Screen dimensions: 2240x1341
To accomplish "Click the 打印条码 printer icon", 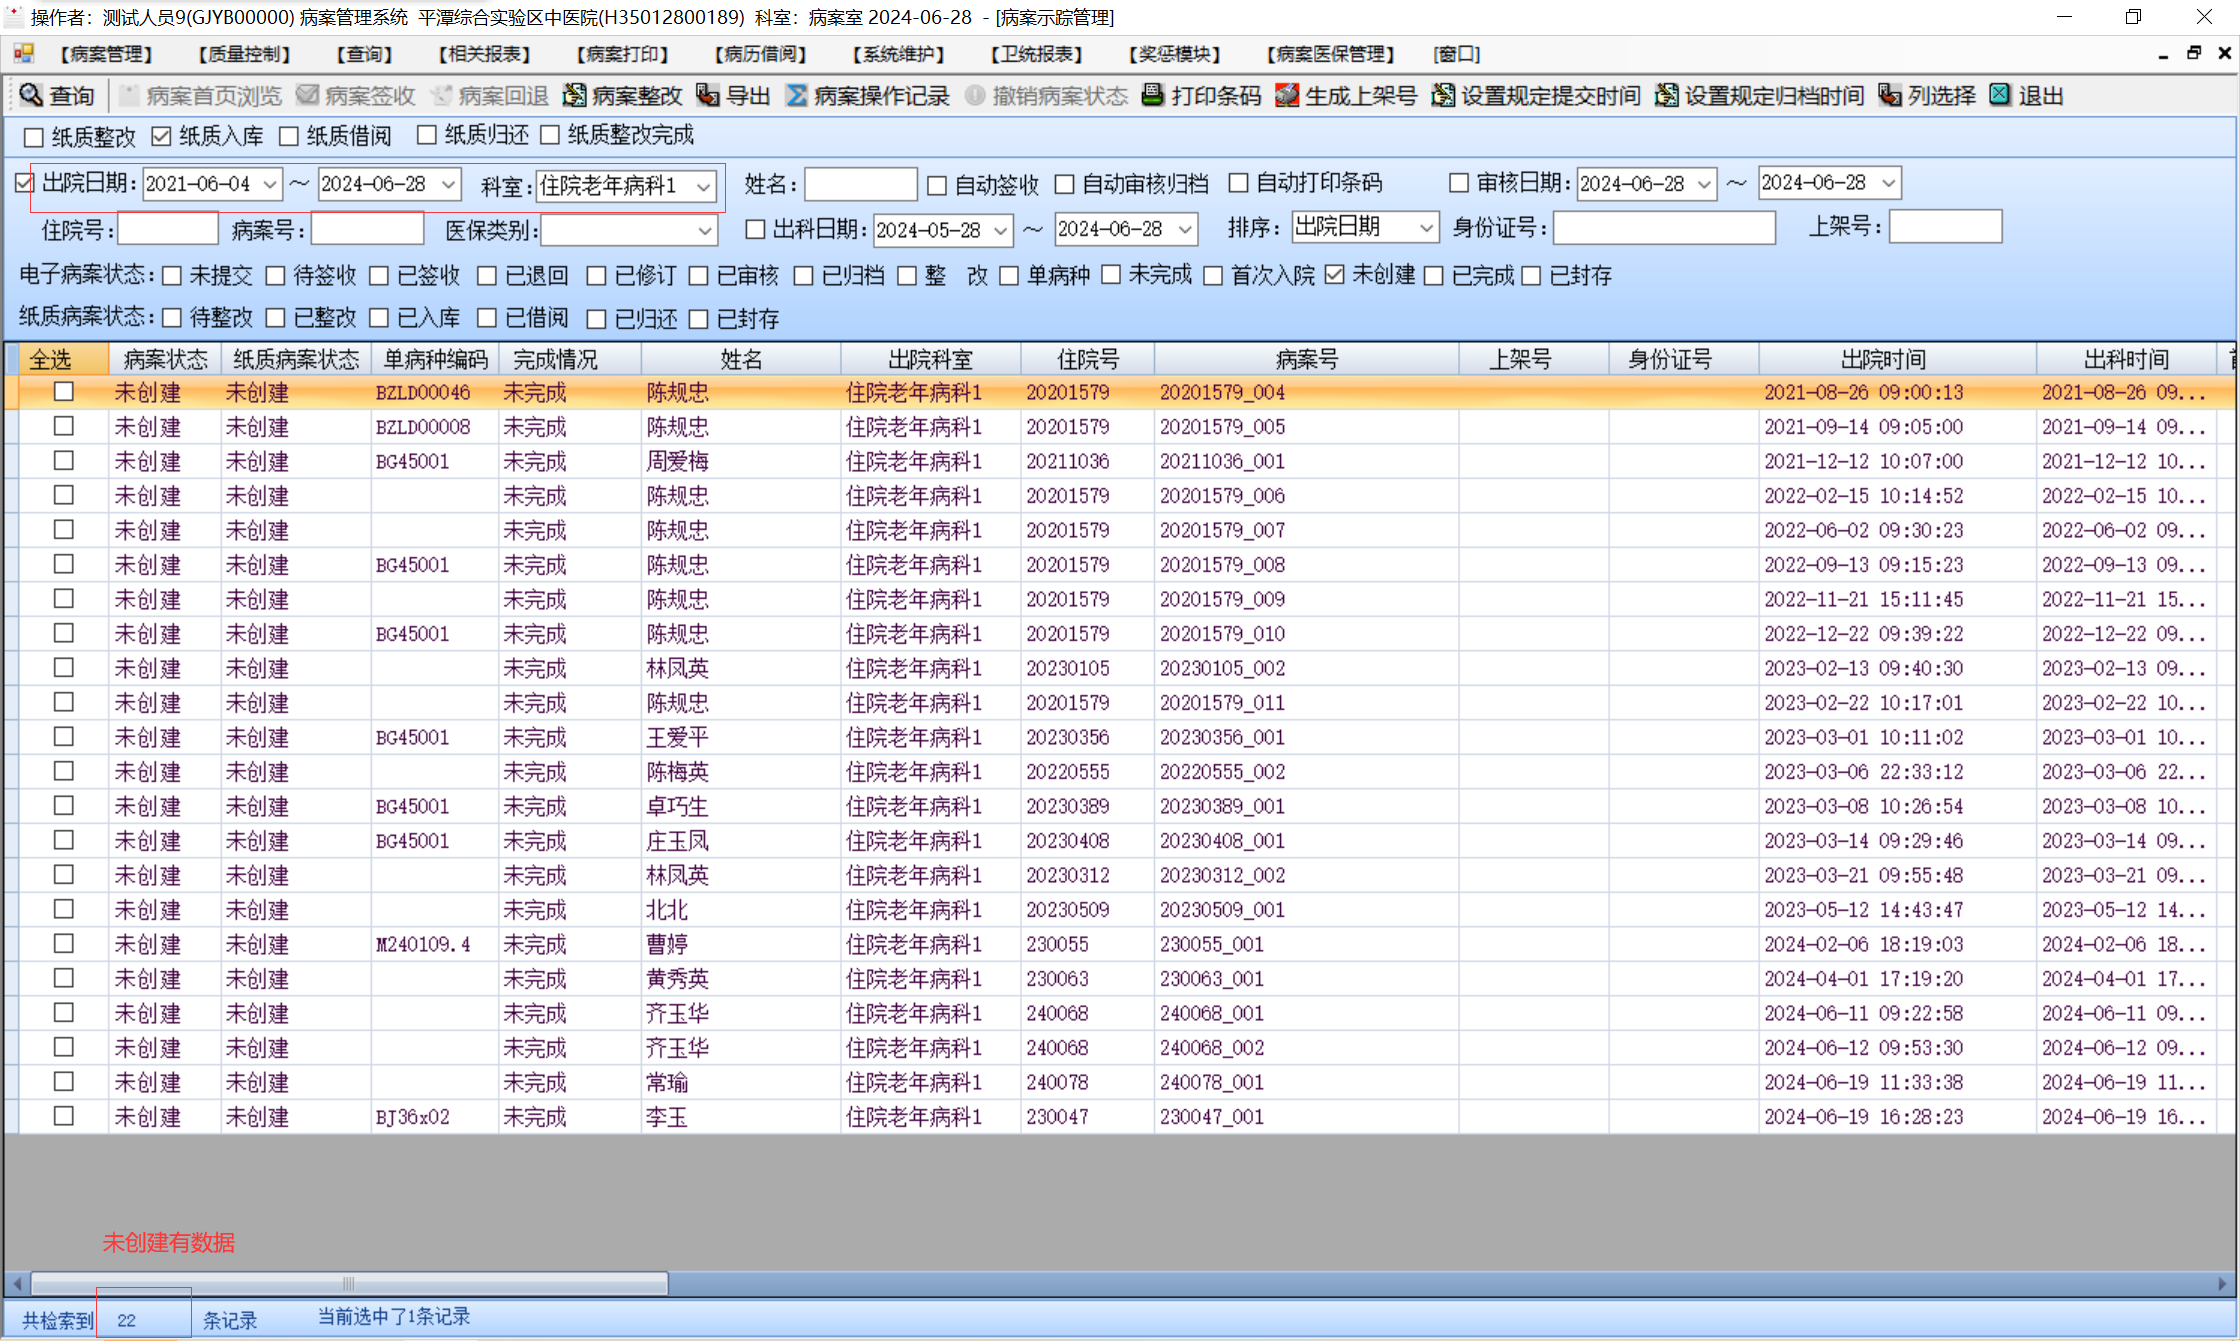I will click(x=1153, y=95).
